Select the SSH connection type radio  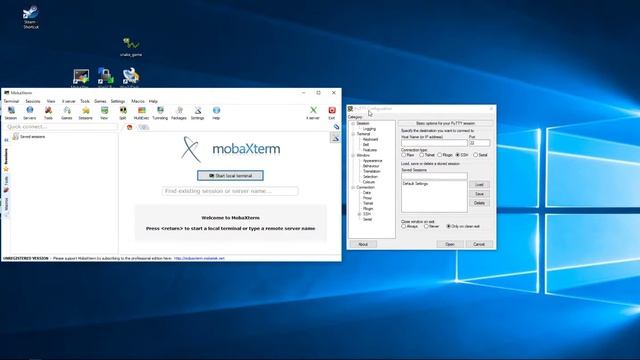[458, 155]
